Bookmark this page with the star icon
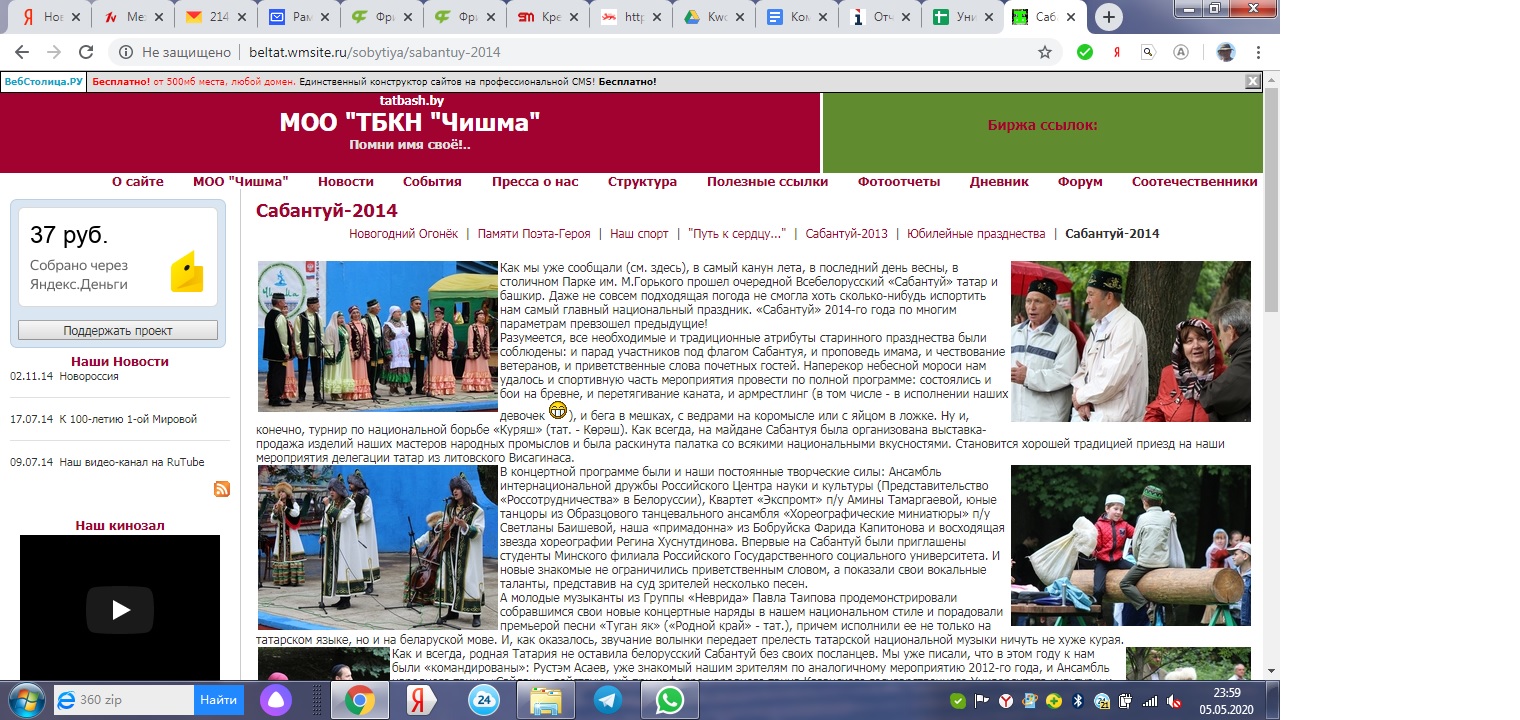This screenshot has width=1520, height=720. click(1045, 52)
